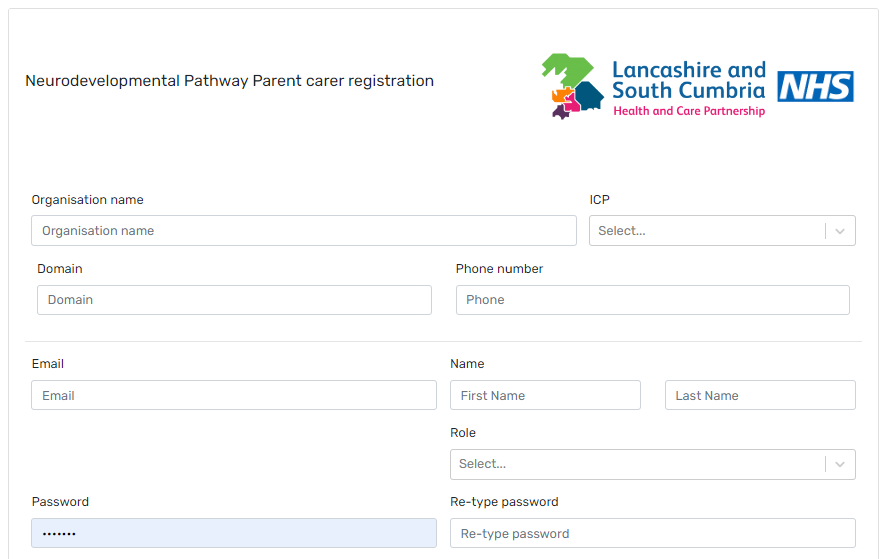The height and width of the screenshot is (559, 885).
Task: Focus the First Name field
Action: (545, 395)
